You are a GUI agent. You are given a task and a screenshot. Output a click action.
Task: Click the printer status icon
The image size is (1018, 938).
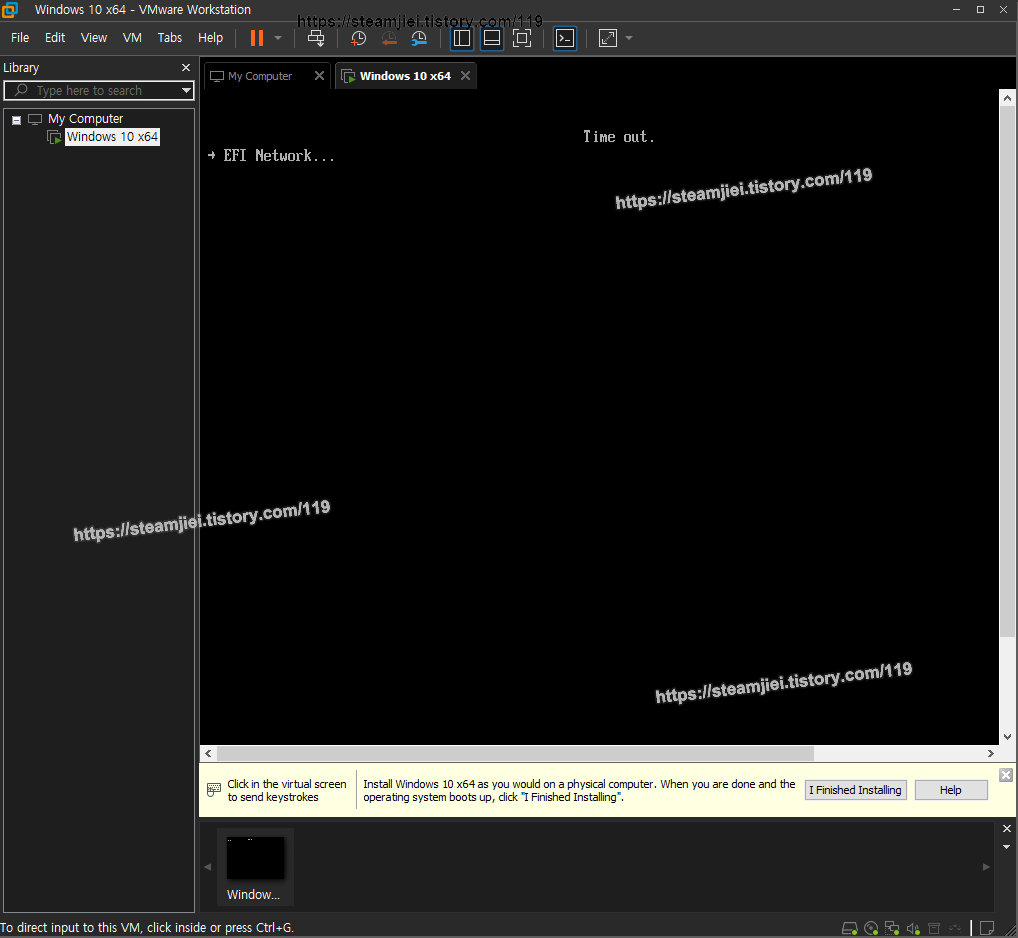[x=934, y=928]
